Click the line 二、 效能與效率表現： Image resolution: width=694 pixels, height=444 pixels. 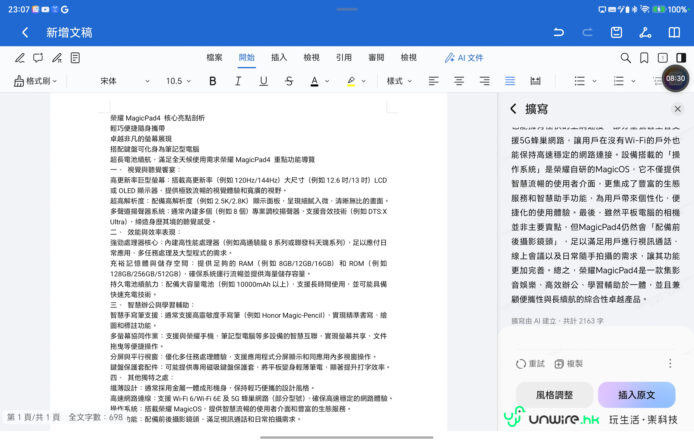click(146, 232)
